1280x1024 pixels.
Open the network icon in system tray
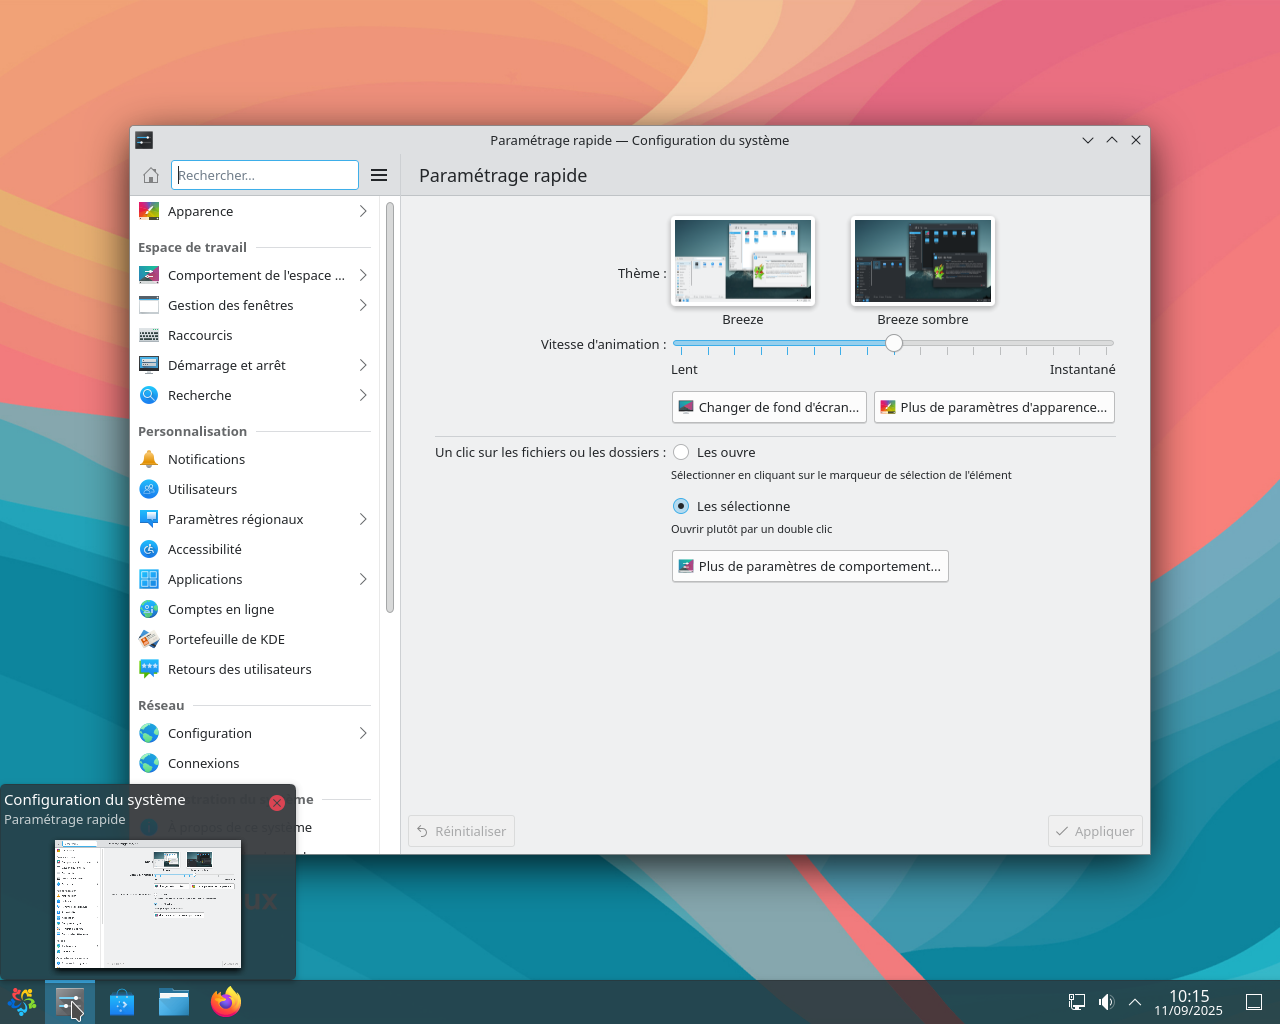(1077, 1002)
